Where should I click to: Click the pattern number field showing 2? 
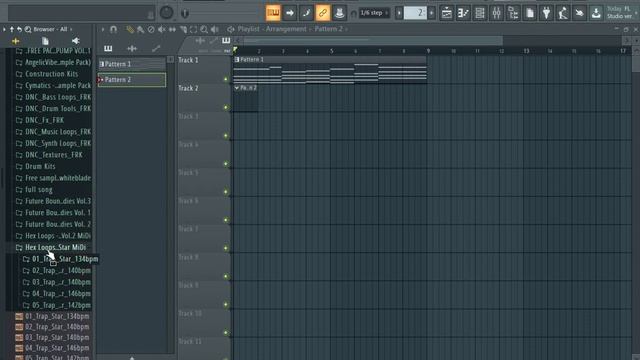[415, 13]
